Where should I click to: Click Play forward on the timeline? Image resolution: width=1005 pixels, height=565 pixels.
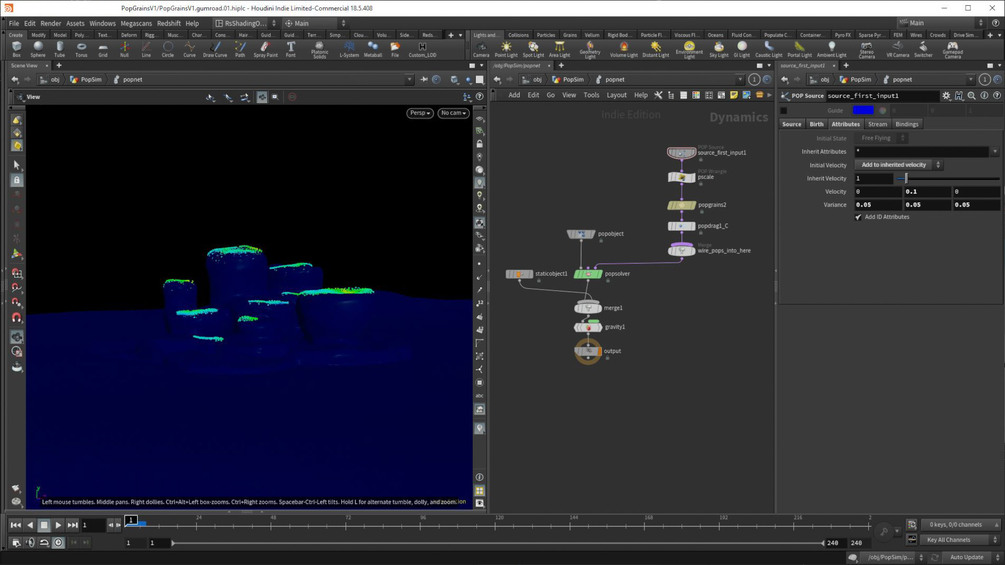[x=58, y=525]
